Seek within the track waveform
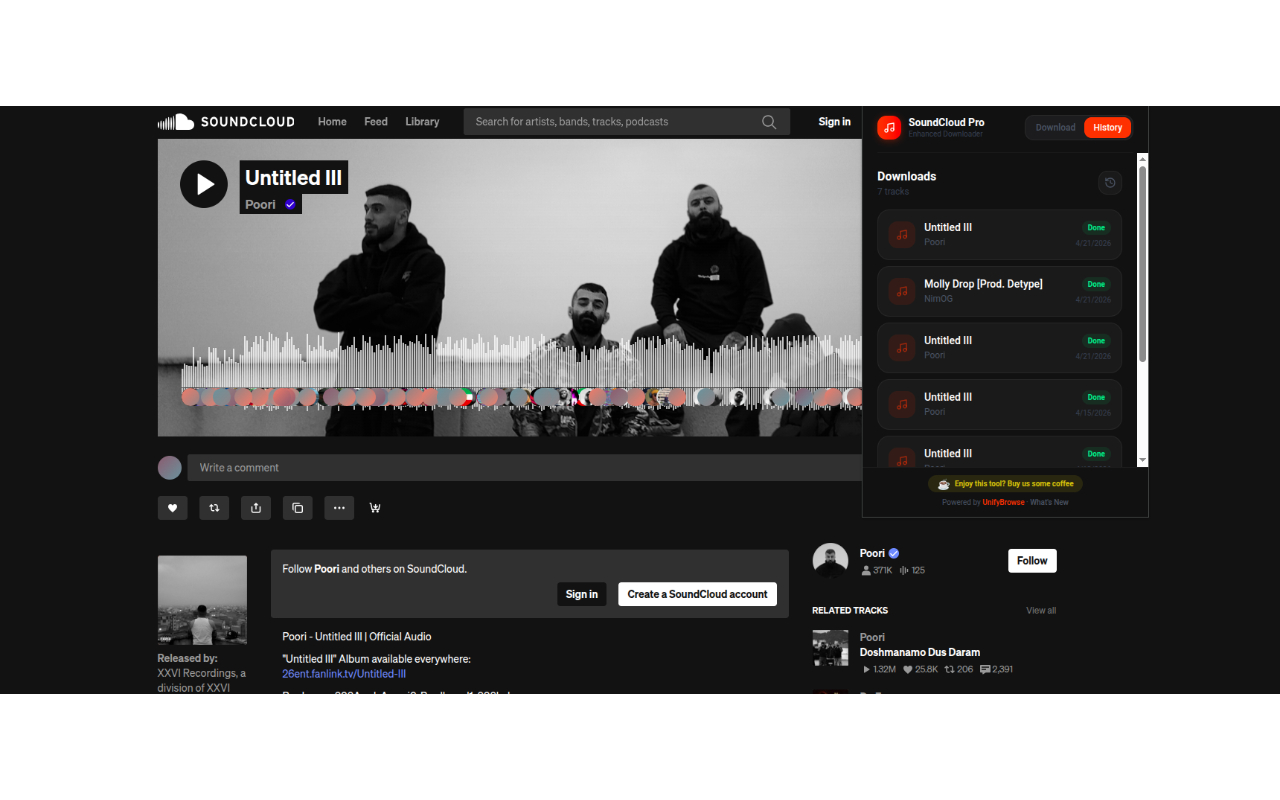The image size is (1280, 800). pyautogui.click(x=520, y=370)
